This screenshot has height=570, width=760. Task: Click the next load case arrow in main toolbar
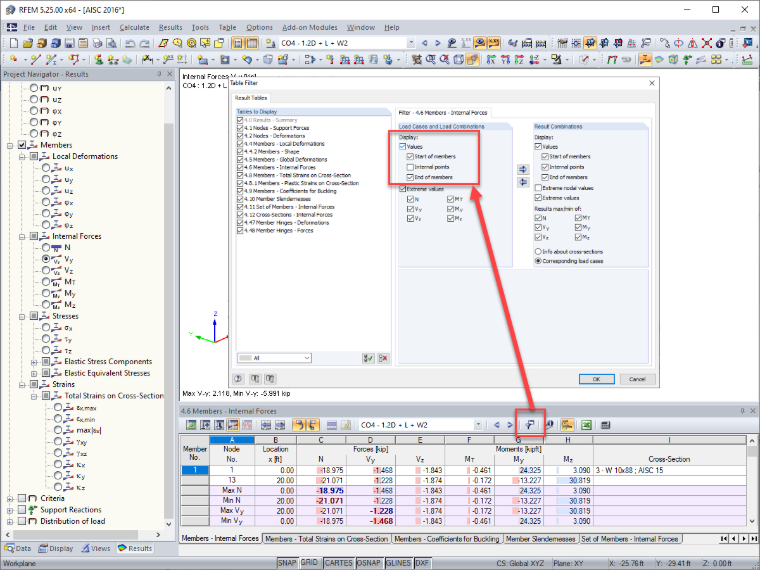438,43
